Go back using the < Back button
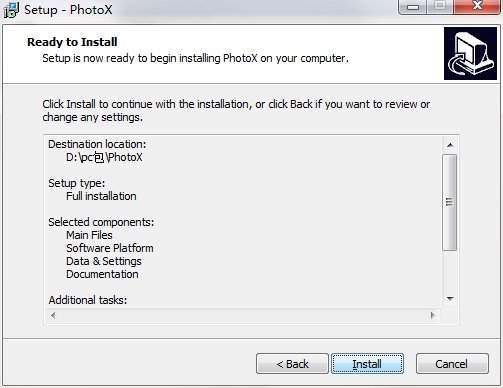The height and width of the screenshot is (388, 503). click(292, 364)
